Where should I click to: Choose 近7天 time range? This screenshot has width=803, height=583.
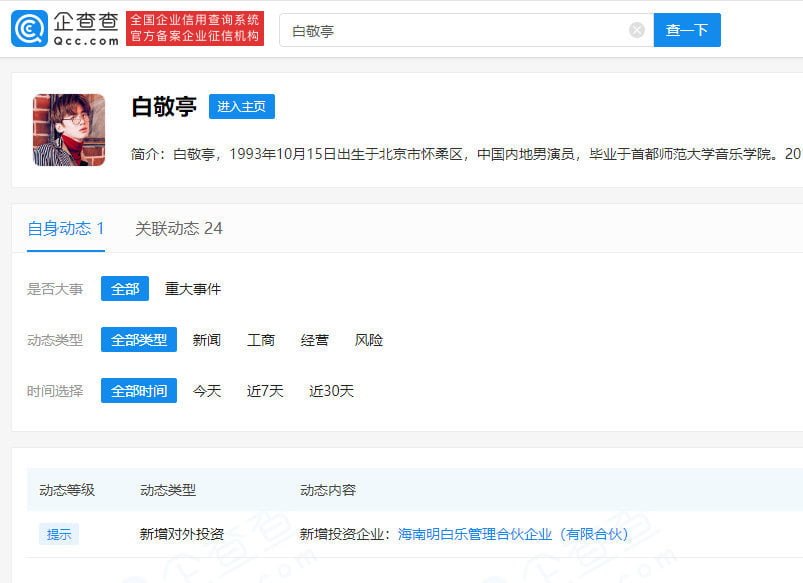click(x=265, y=391)
